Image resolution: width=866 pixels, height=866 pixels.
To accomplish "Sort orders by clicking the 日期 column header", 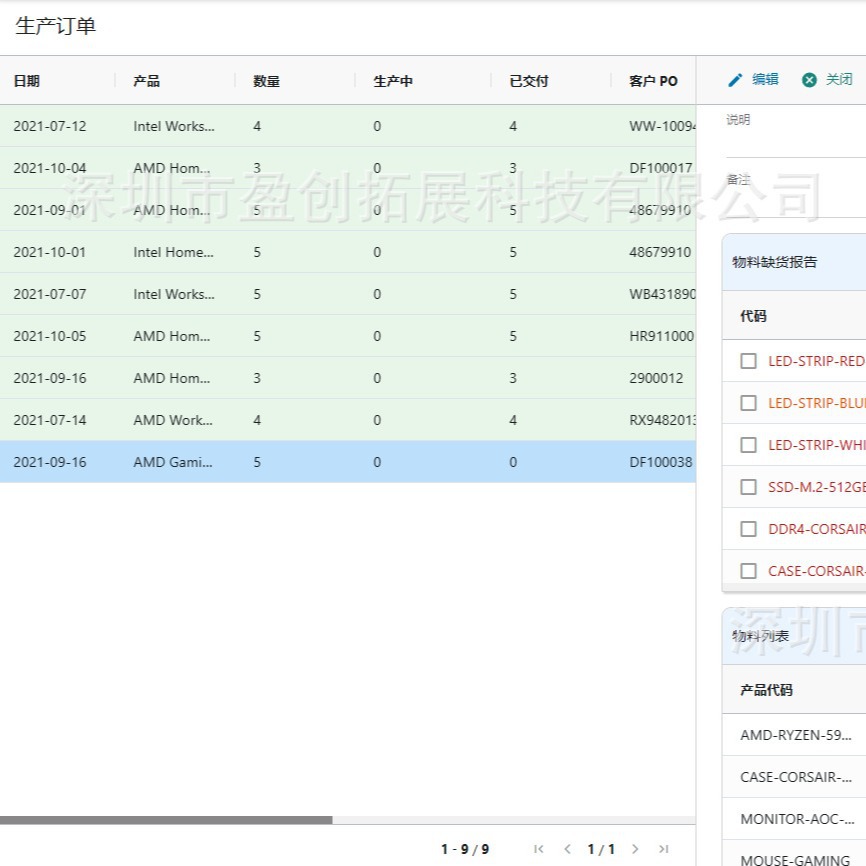I will tap(22, 81).
